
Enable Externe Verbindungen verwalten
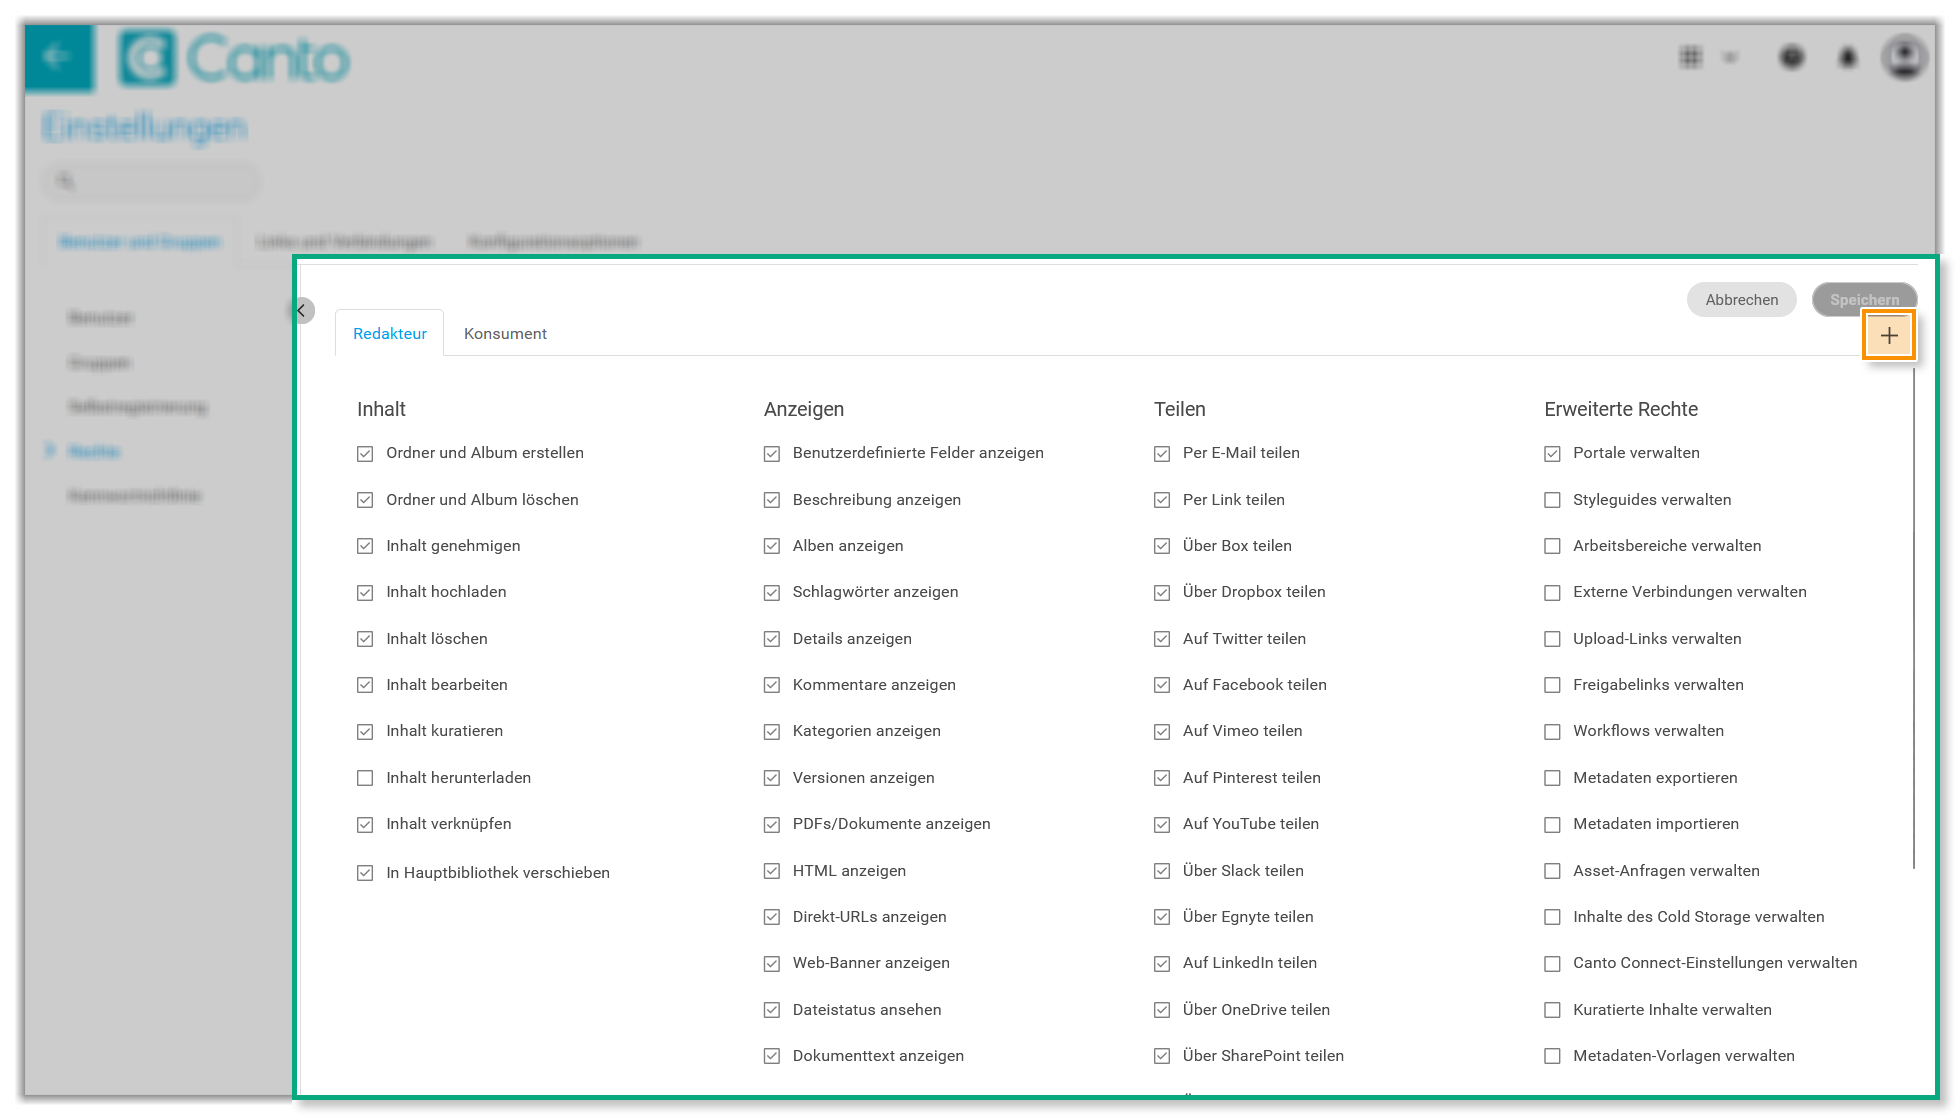[x=1552, y=592]
